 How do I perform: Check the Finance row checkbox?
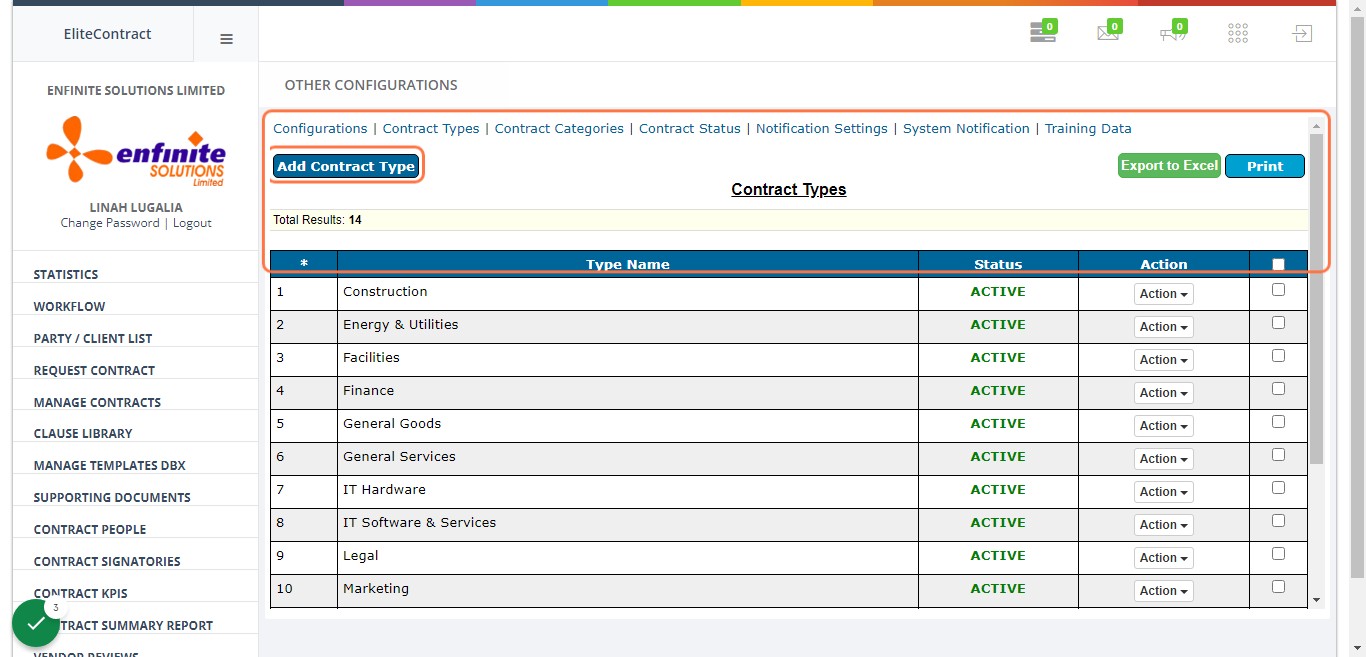[1278, 389]
